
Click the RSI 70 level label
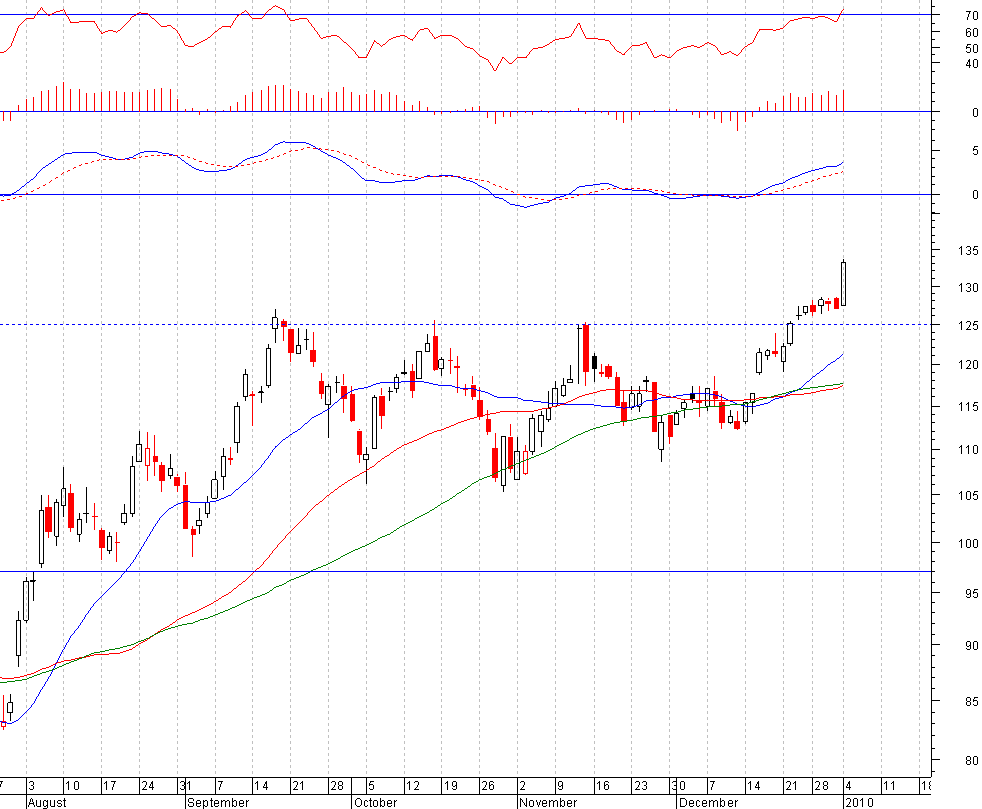(971, 16)
